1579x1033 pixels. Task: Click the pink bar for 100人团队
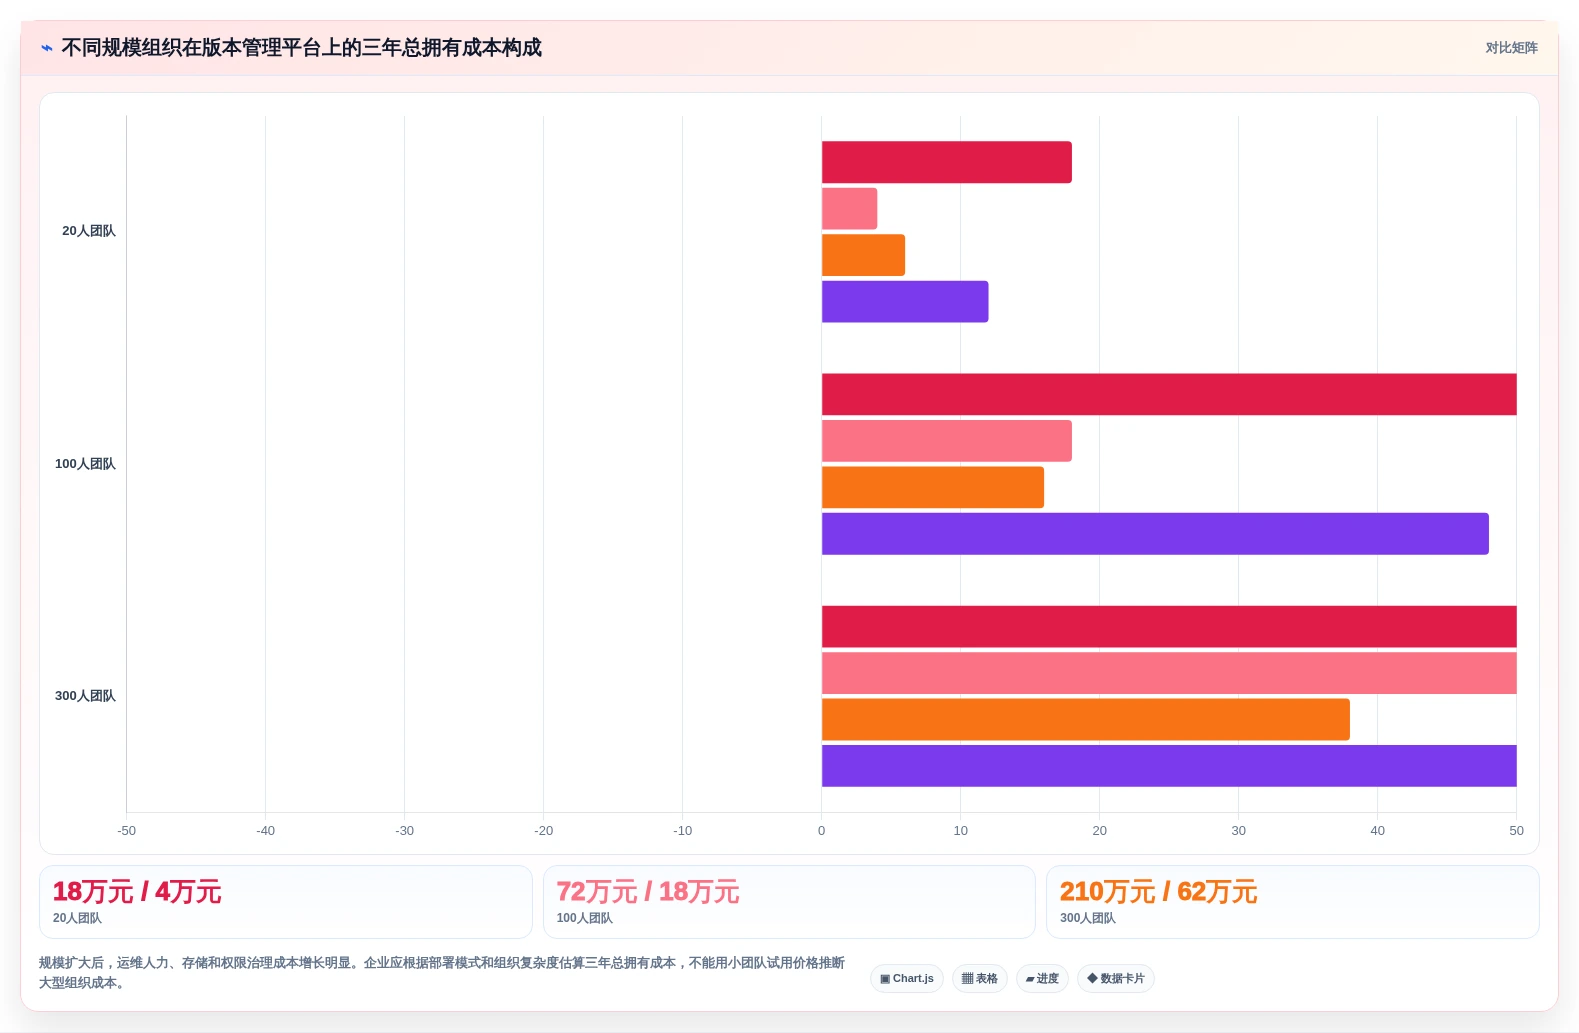pyautogui.click(x=947, y=441)
